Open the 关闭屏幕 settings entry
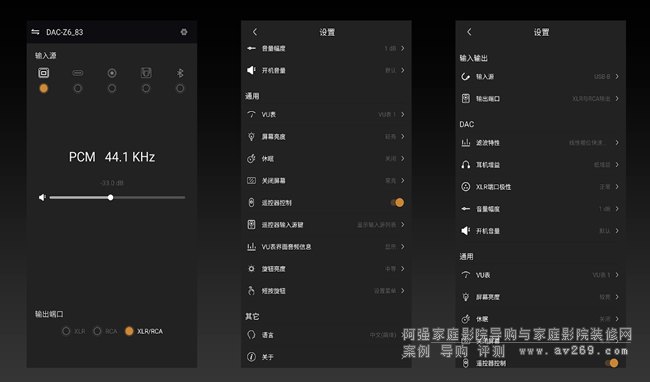Viewport: 650px width, 382px height. point(326,180)
